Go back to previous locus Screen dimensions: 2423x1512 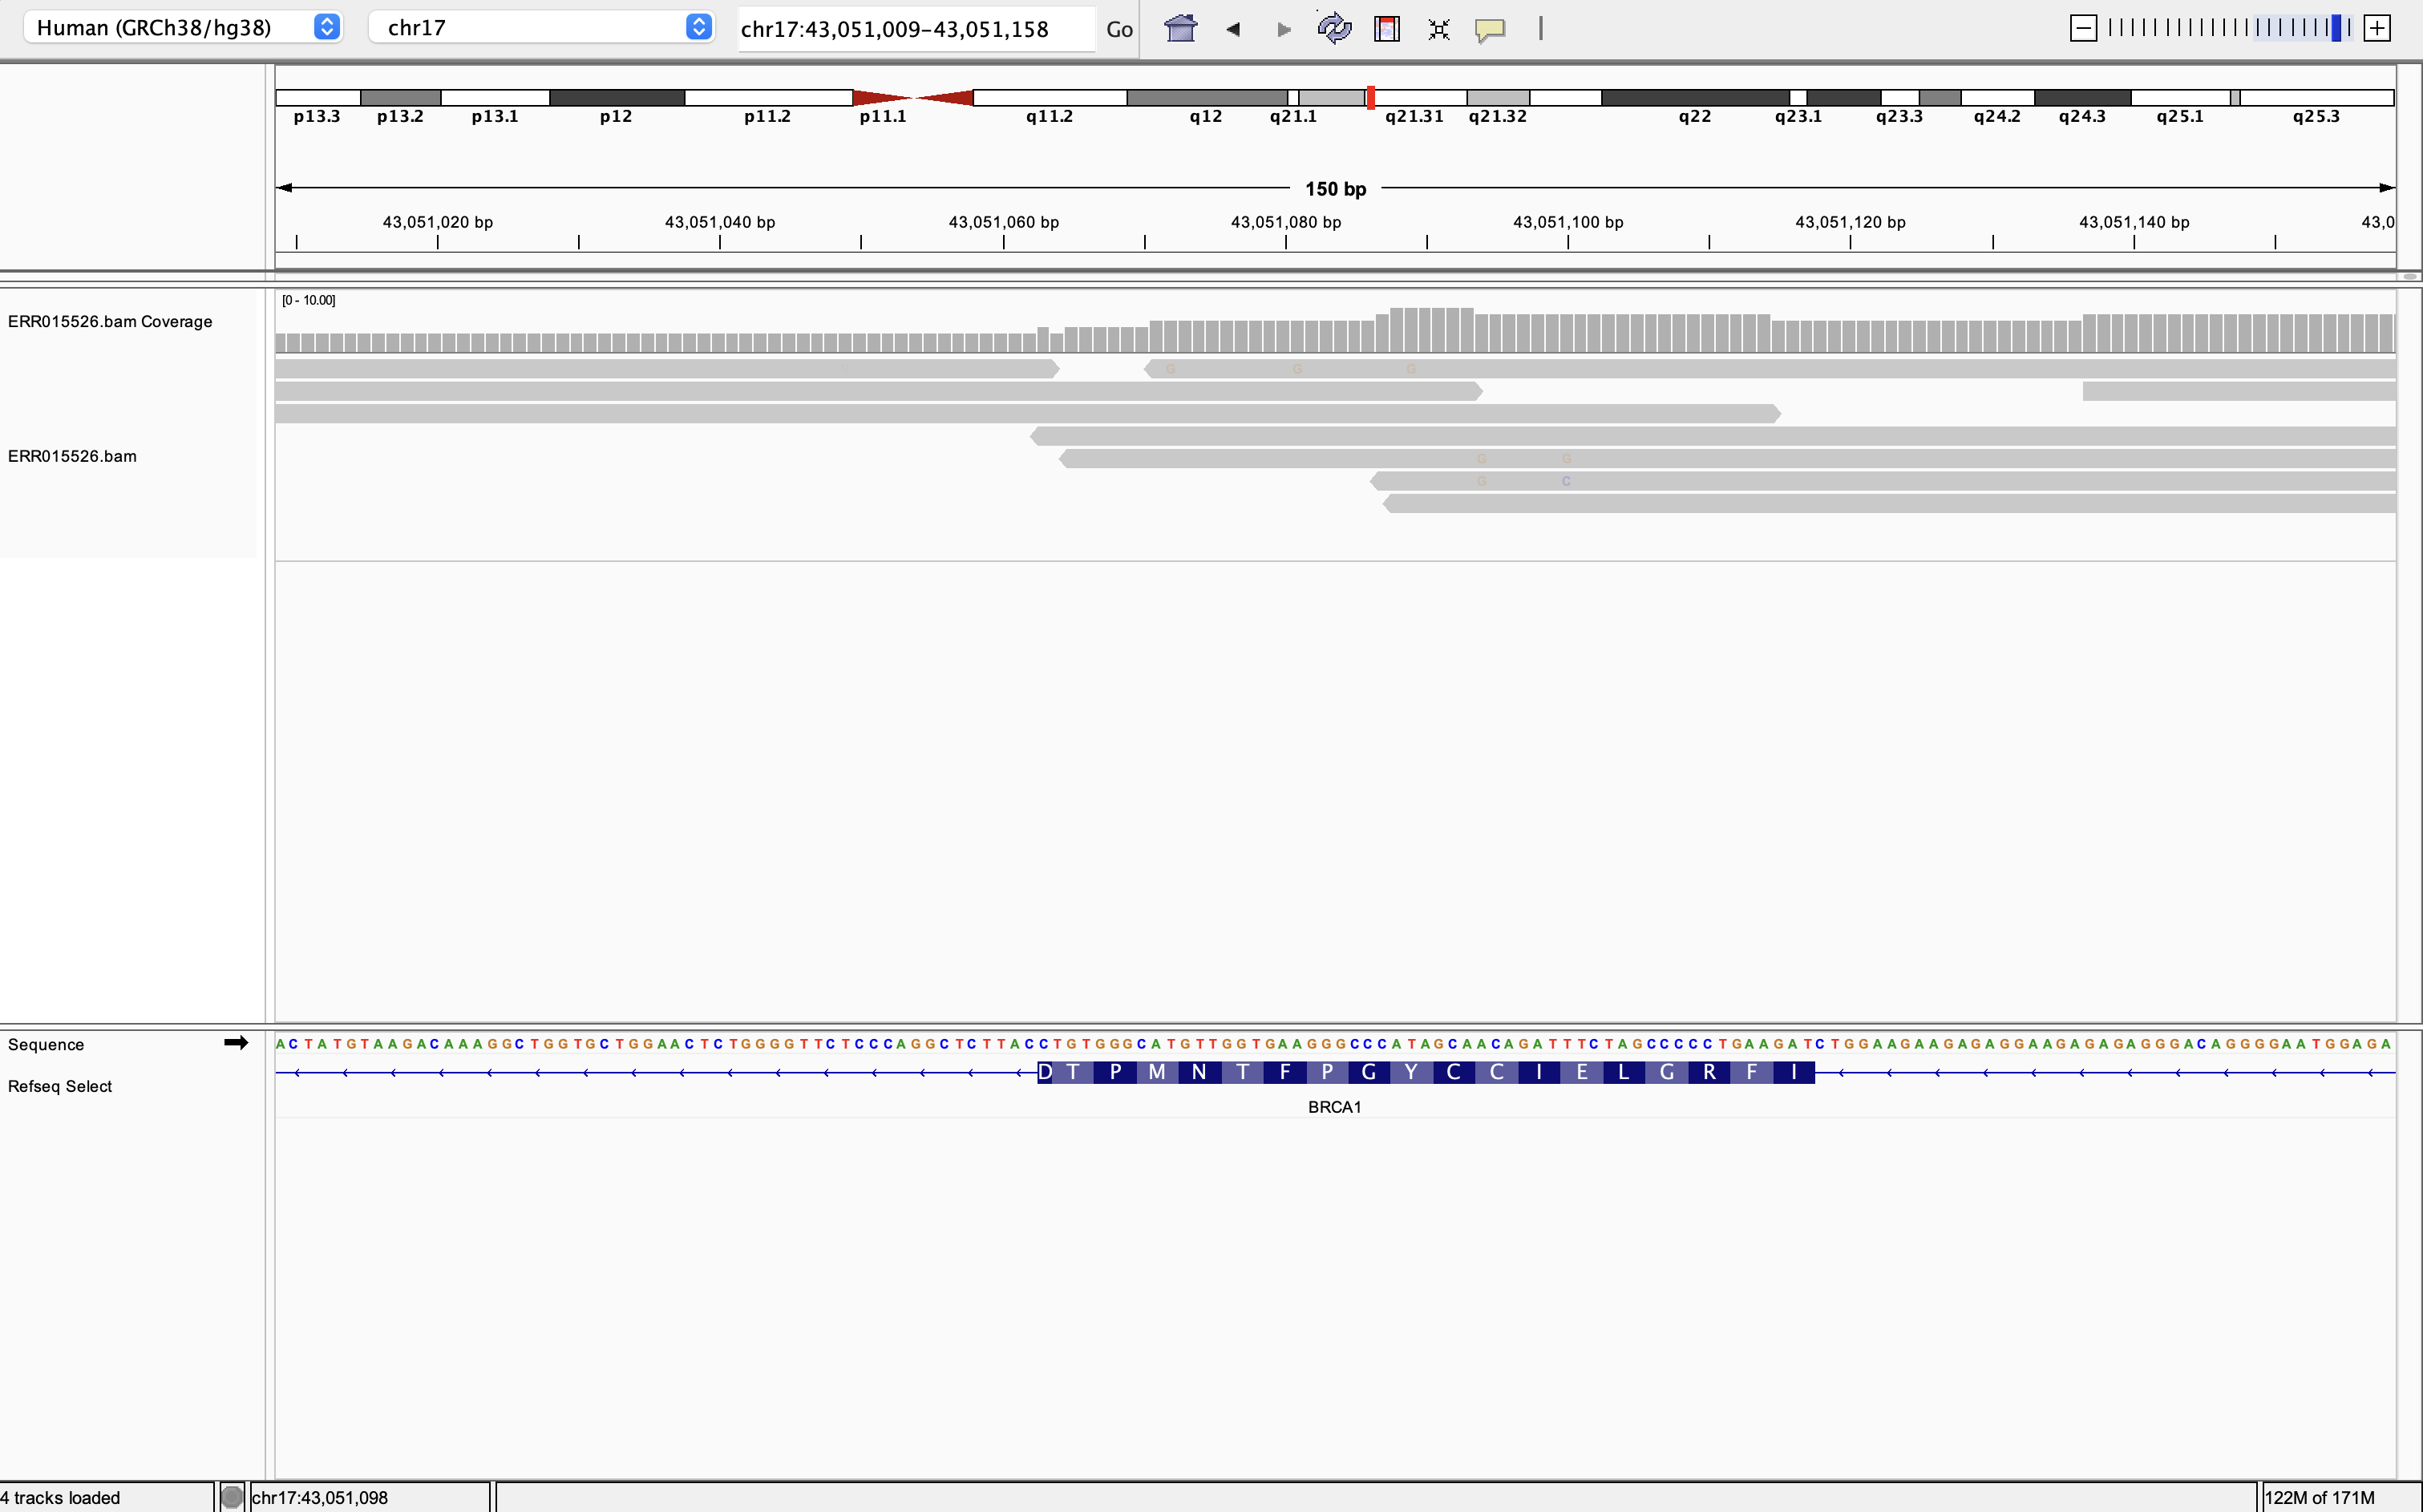click(1233, 29)
